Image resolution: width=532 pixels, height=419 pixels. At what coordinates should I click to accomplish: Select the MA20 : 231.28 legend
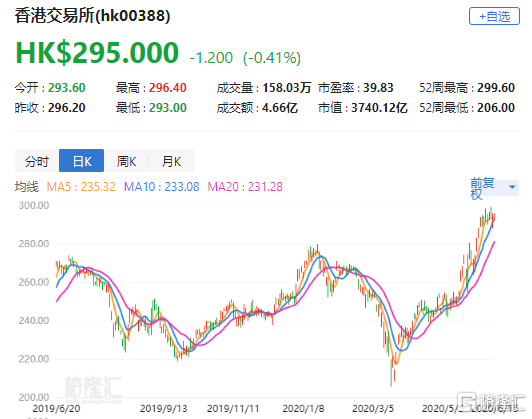245,187
